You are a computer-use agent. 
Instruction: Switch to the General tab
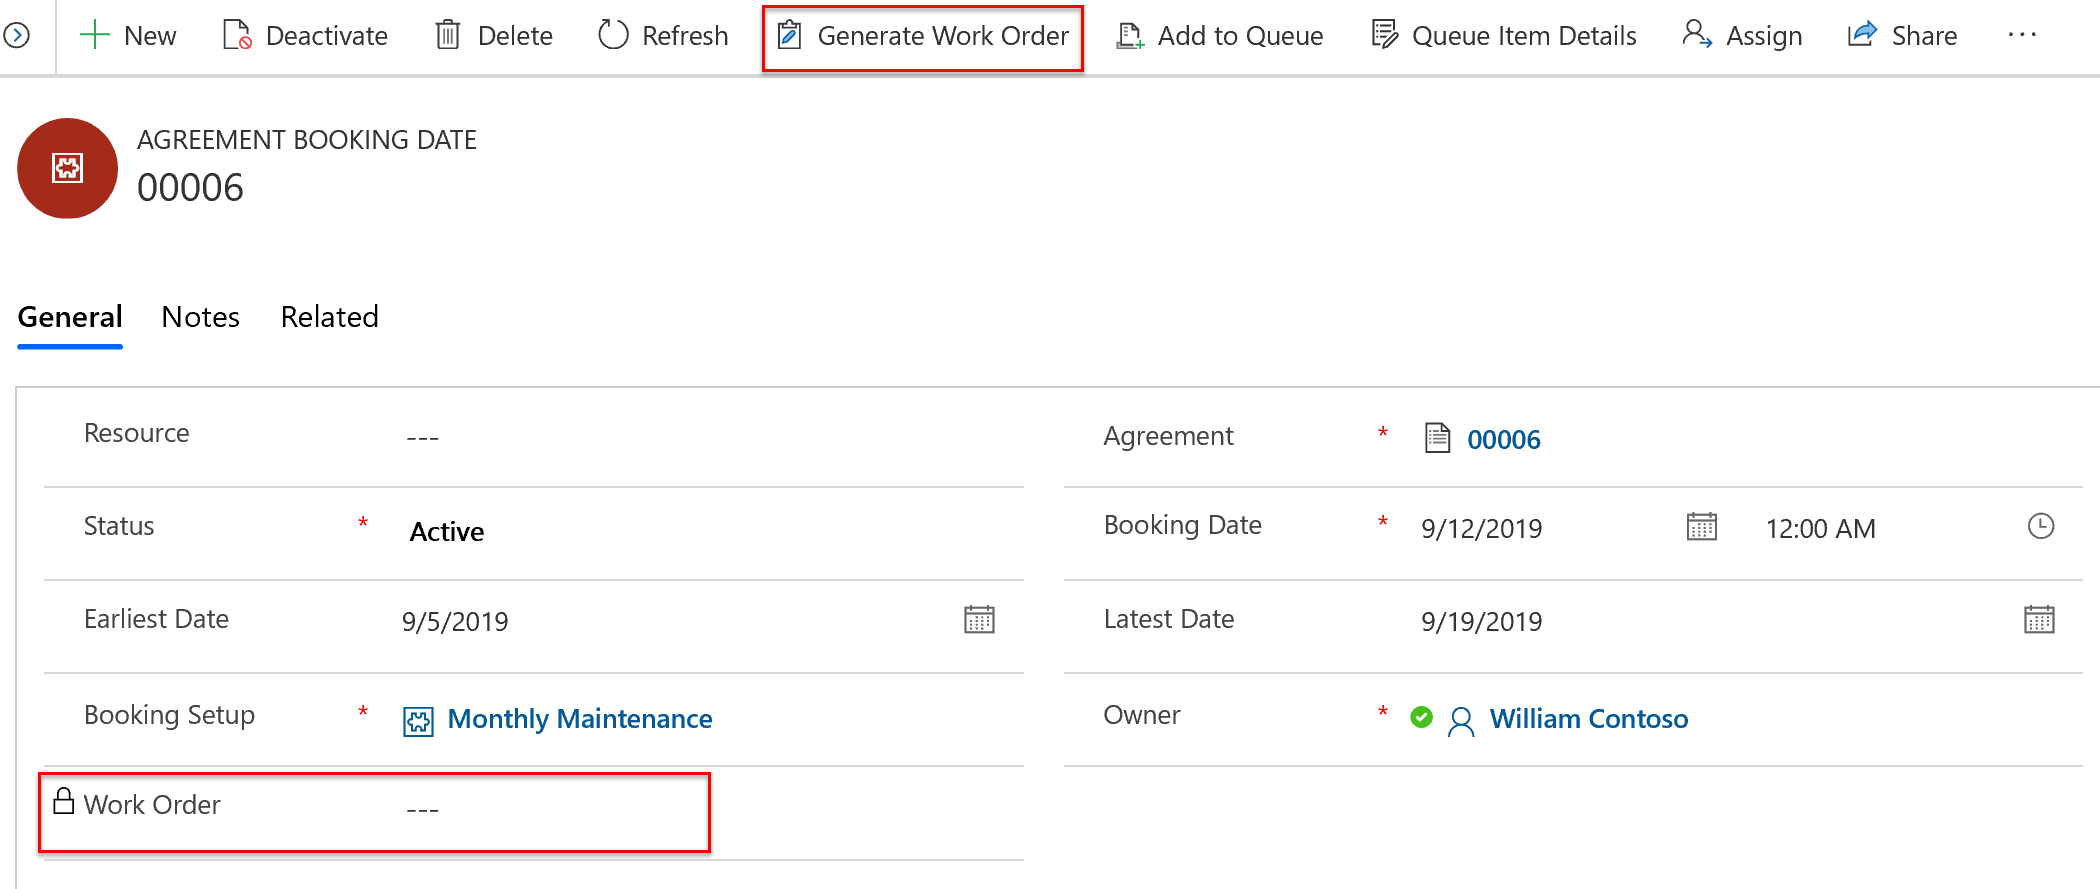pos(70,317)
